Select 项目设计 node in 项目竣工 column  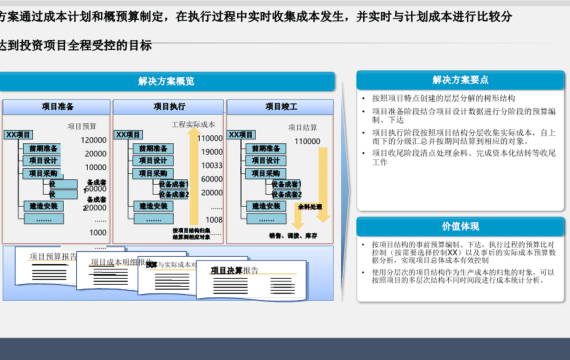(266, 160)
